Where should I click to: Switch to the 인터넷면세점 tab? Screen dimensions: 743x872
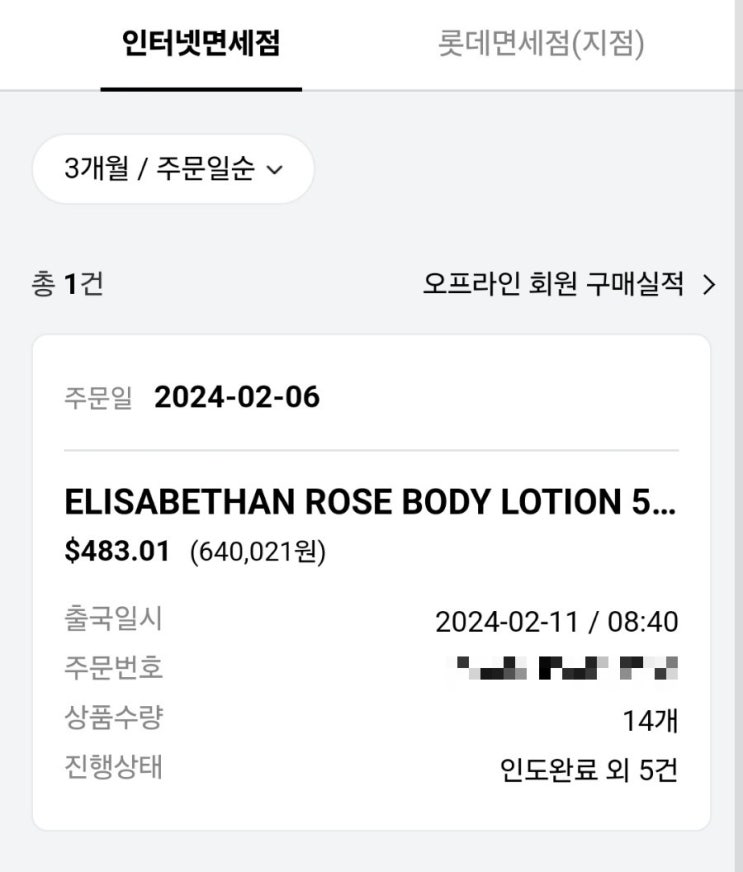click(x=200, y=44)
